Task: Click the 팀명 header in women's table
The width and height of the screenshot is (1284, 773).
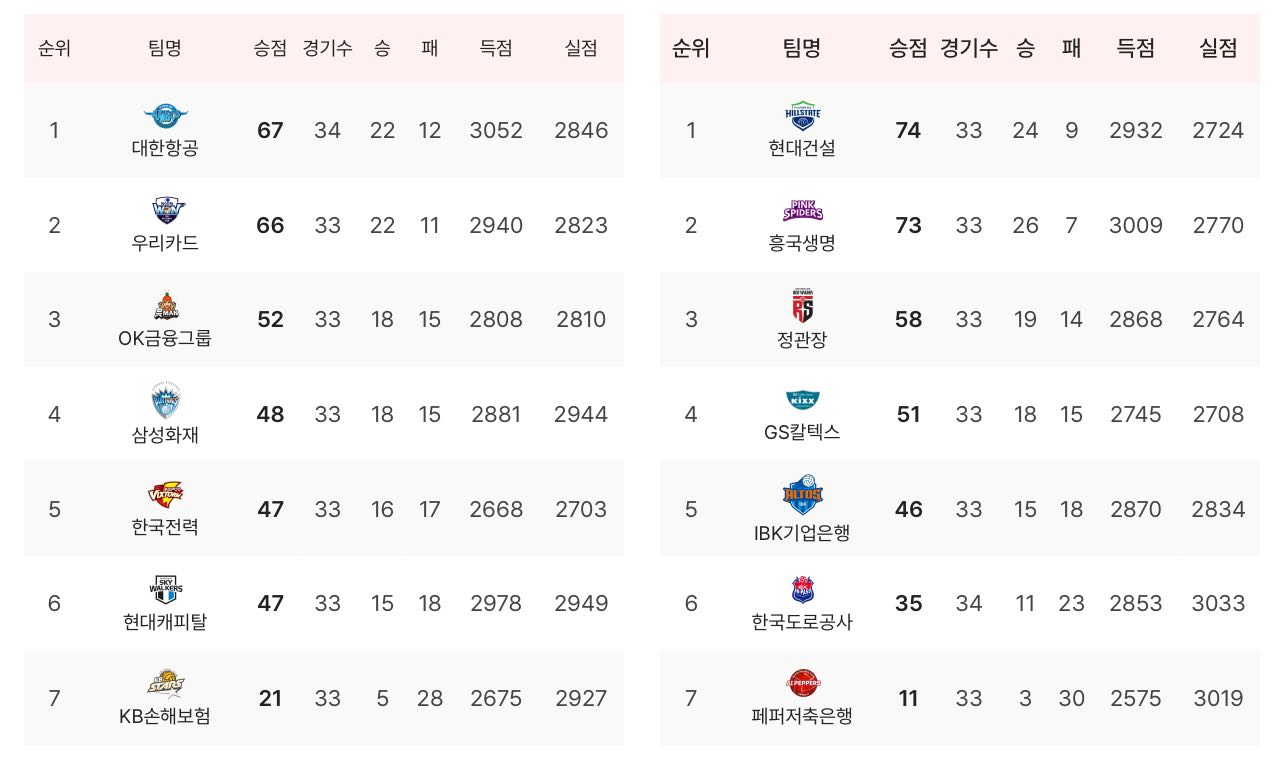Action: [x=802, y=48]
